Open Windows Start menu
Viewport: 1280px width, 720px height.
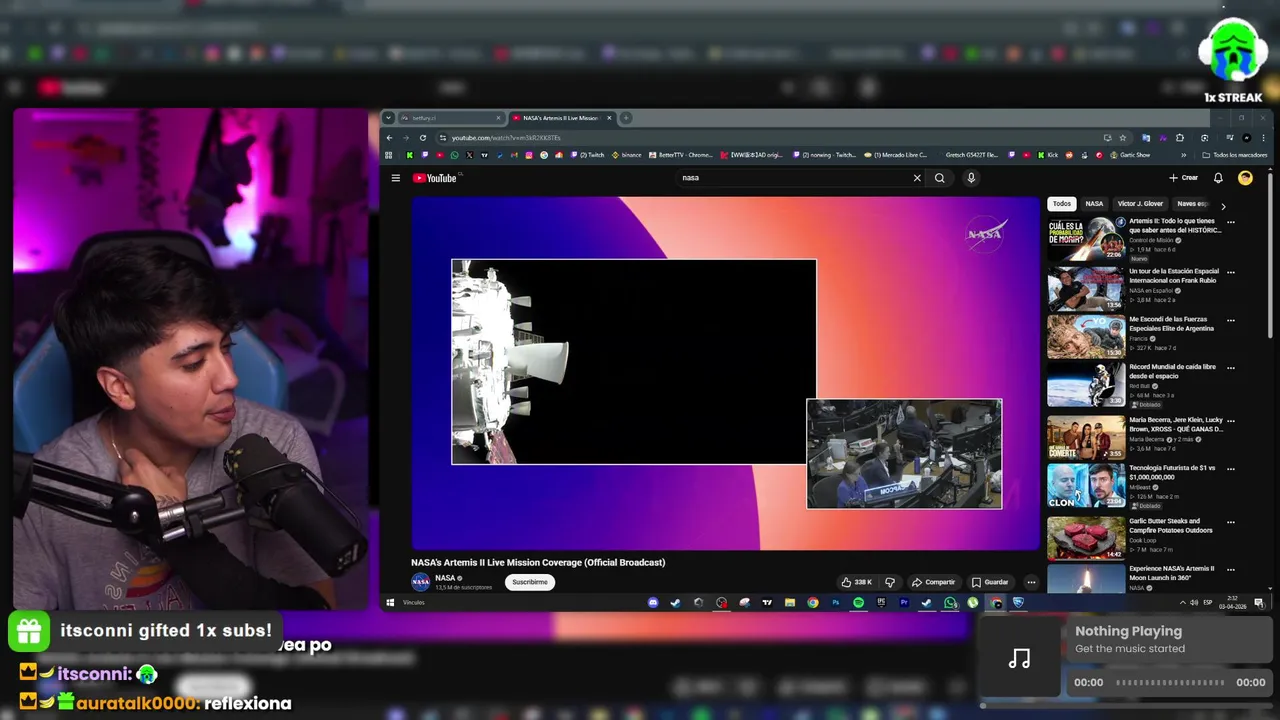390,603
